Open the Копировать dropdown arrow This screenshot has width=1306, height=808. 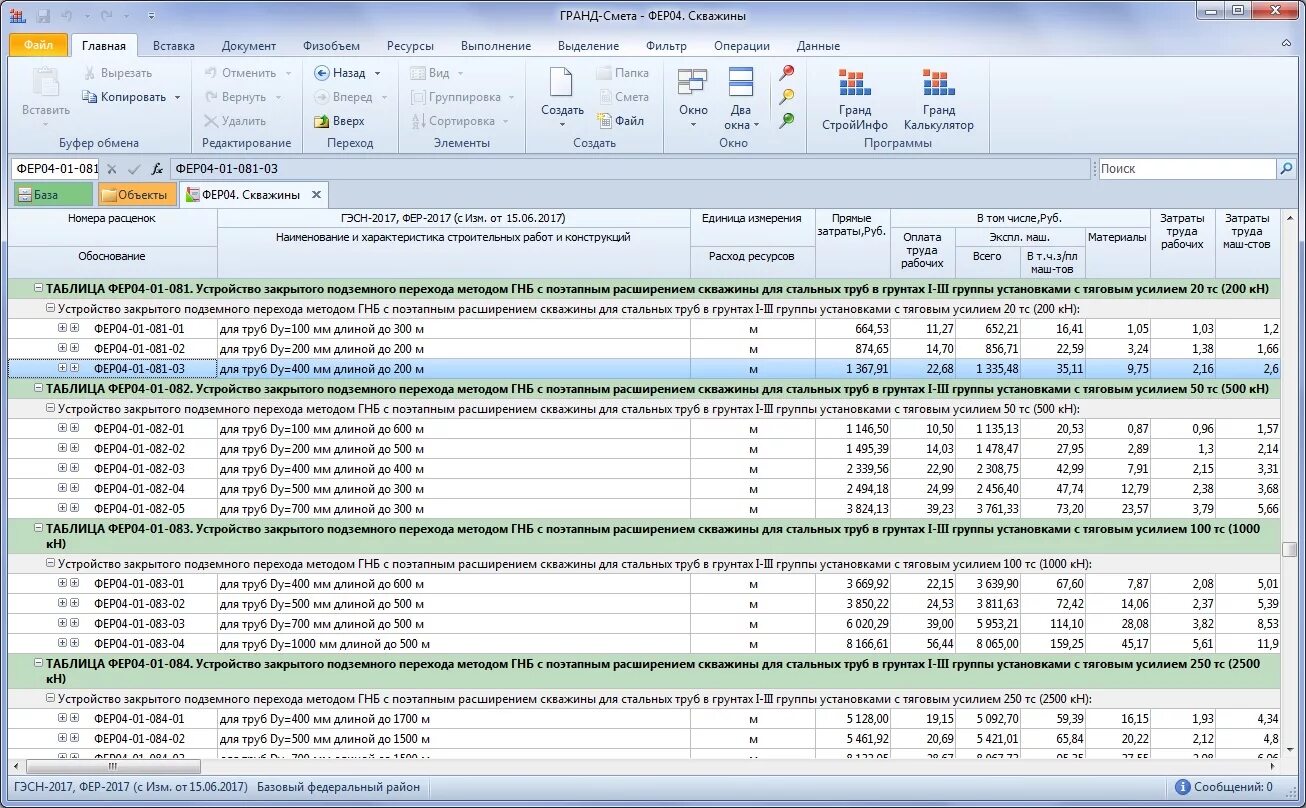[177, 98]
